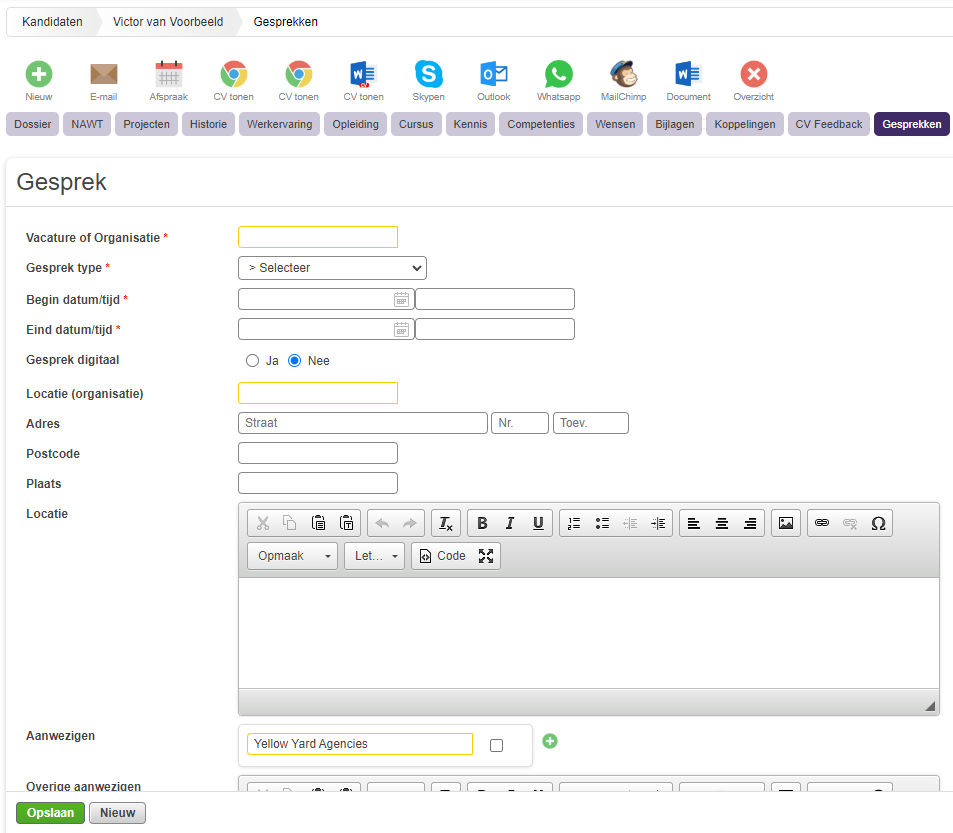Screen dimensions: 953x833
Task: Click the Word Document icon
Action: click(689, 74)
